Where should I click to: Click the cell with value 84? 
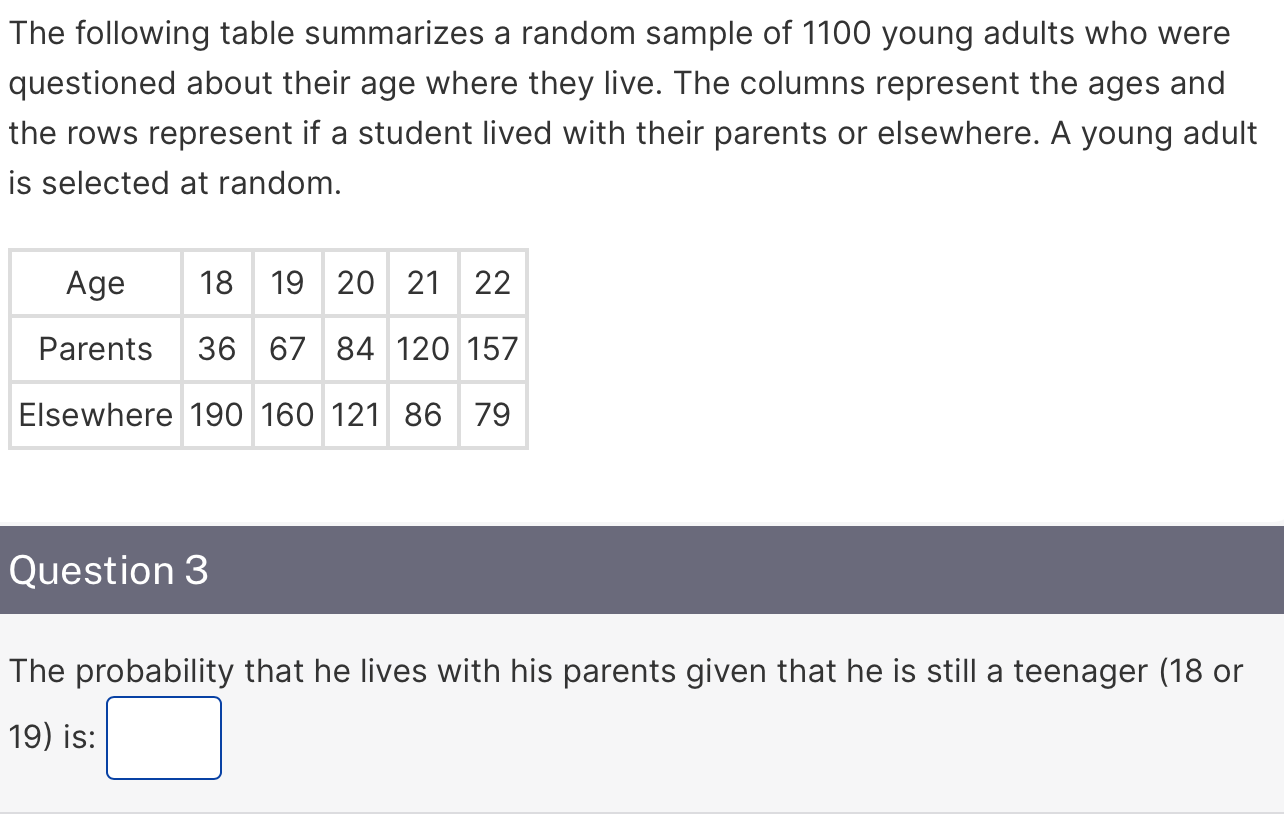[x=354, y=349]
